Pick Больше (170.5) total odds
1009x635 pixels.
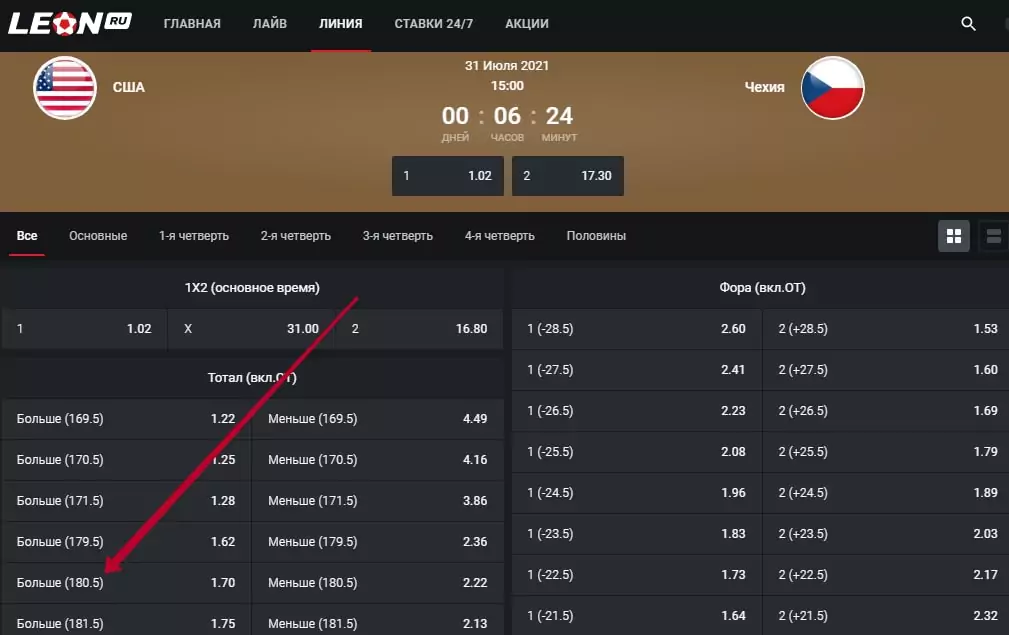point(126,460)
